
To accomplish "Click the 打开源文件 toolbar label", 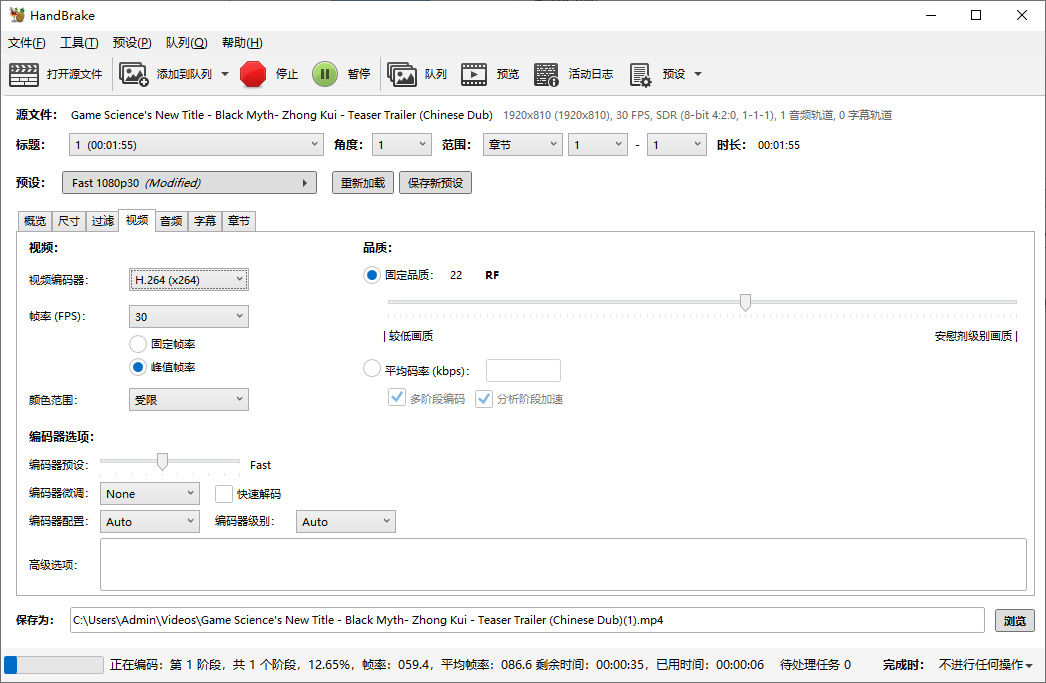I will [x=75, y=74].
